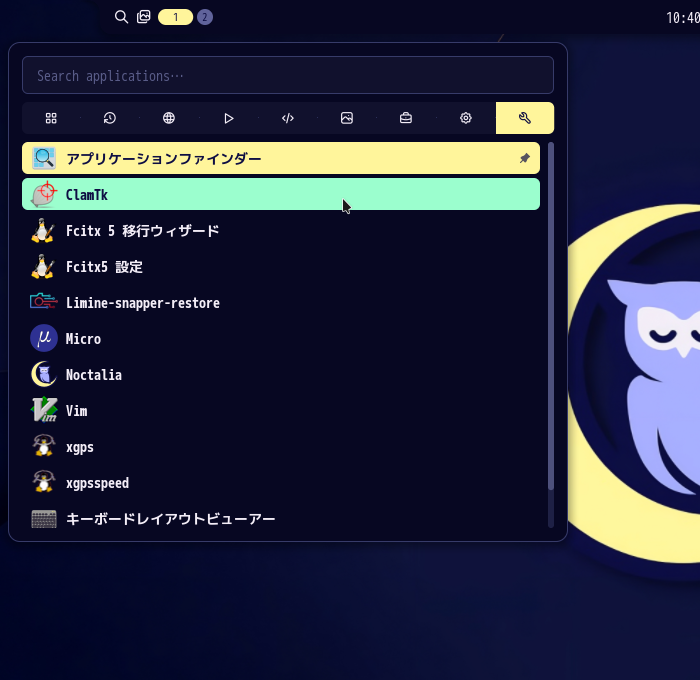Launch Vim

coord(281,411)
